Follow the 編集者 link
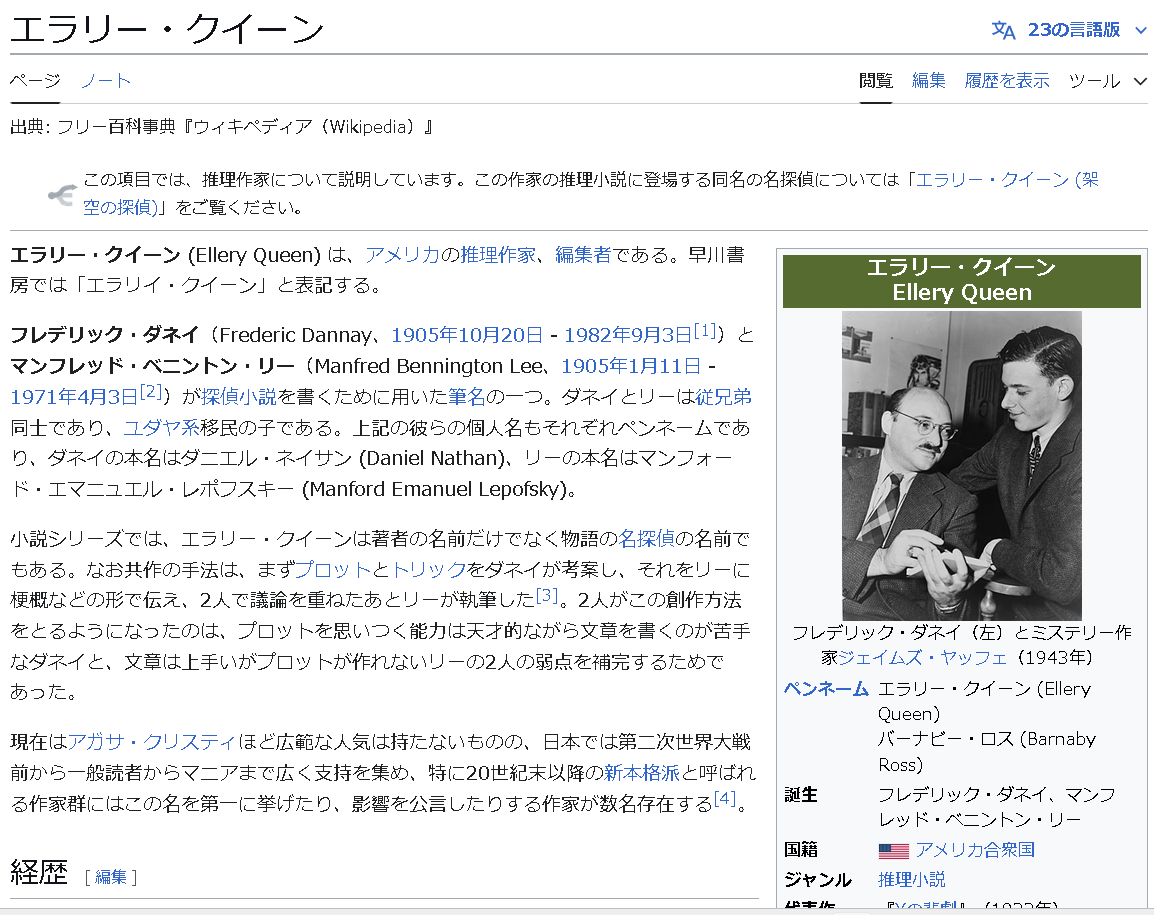 point(583,255)
